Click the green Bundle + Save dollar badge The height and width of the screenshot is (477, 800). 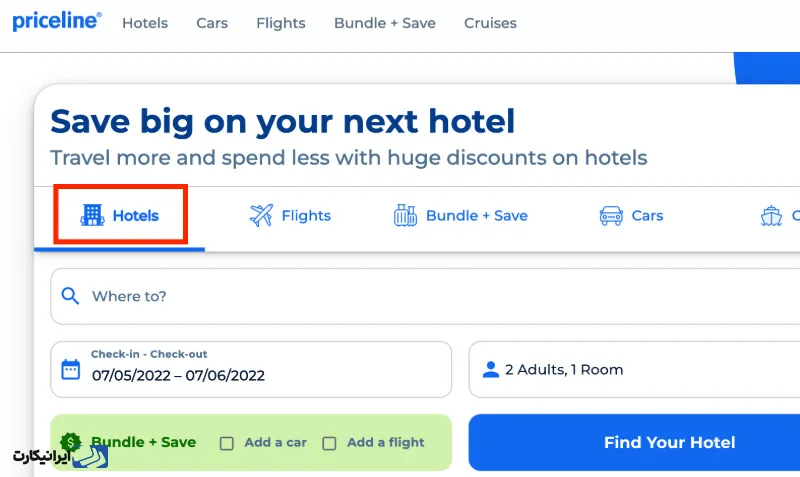[x=70, y=442]
